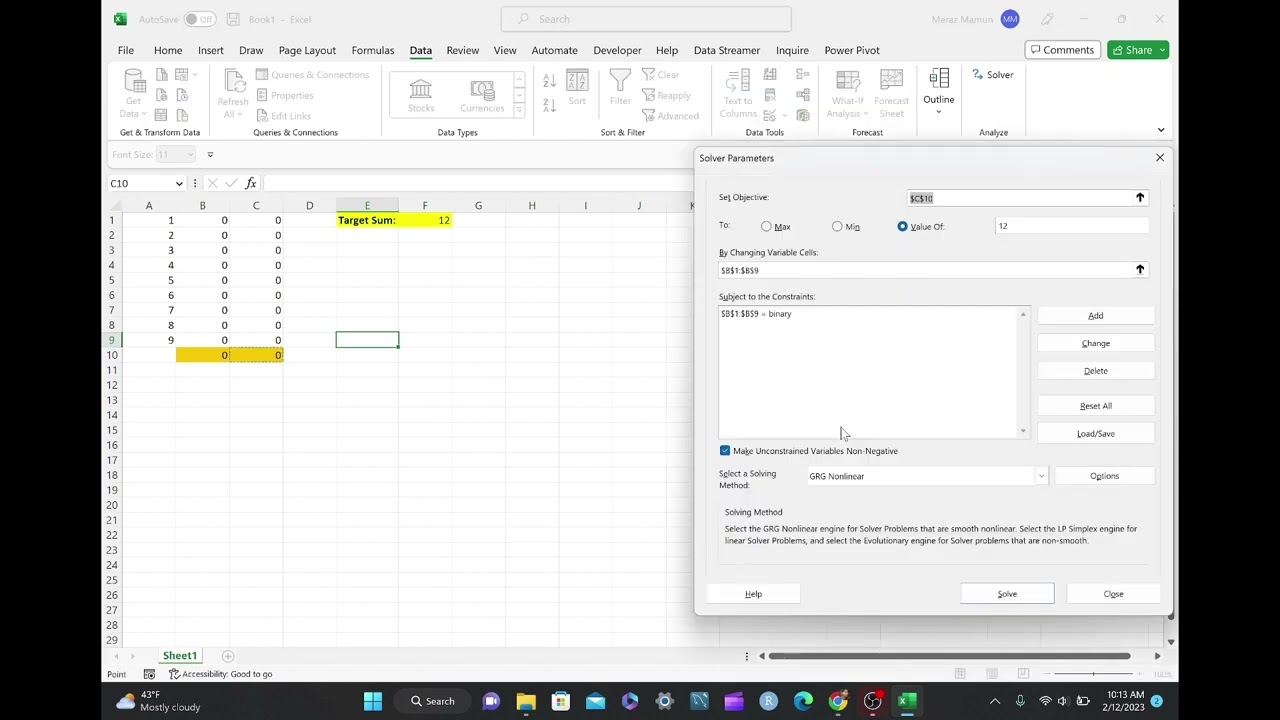Click the collapse range icon for Changing Variable Cells
The height and width of the screenshot is (720, 1280).
1139,270
